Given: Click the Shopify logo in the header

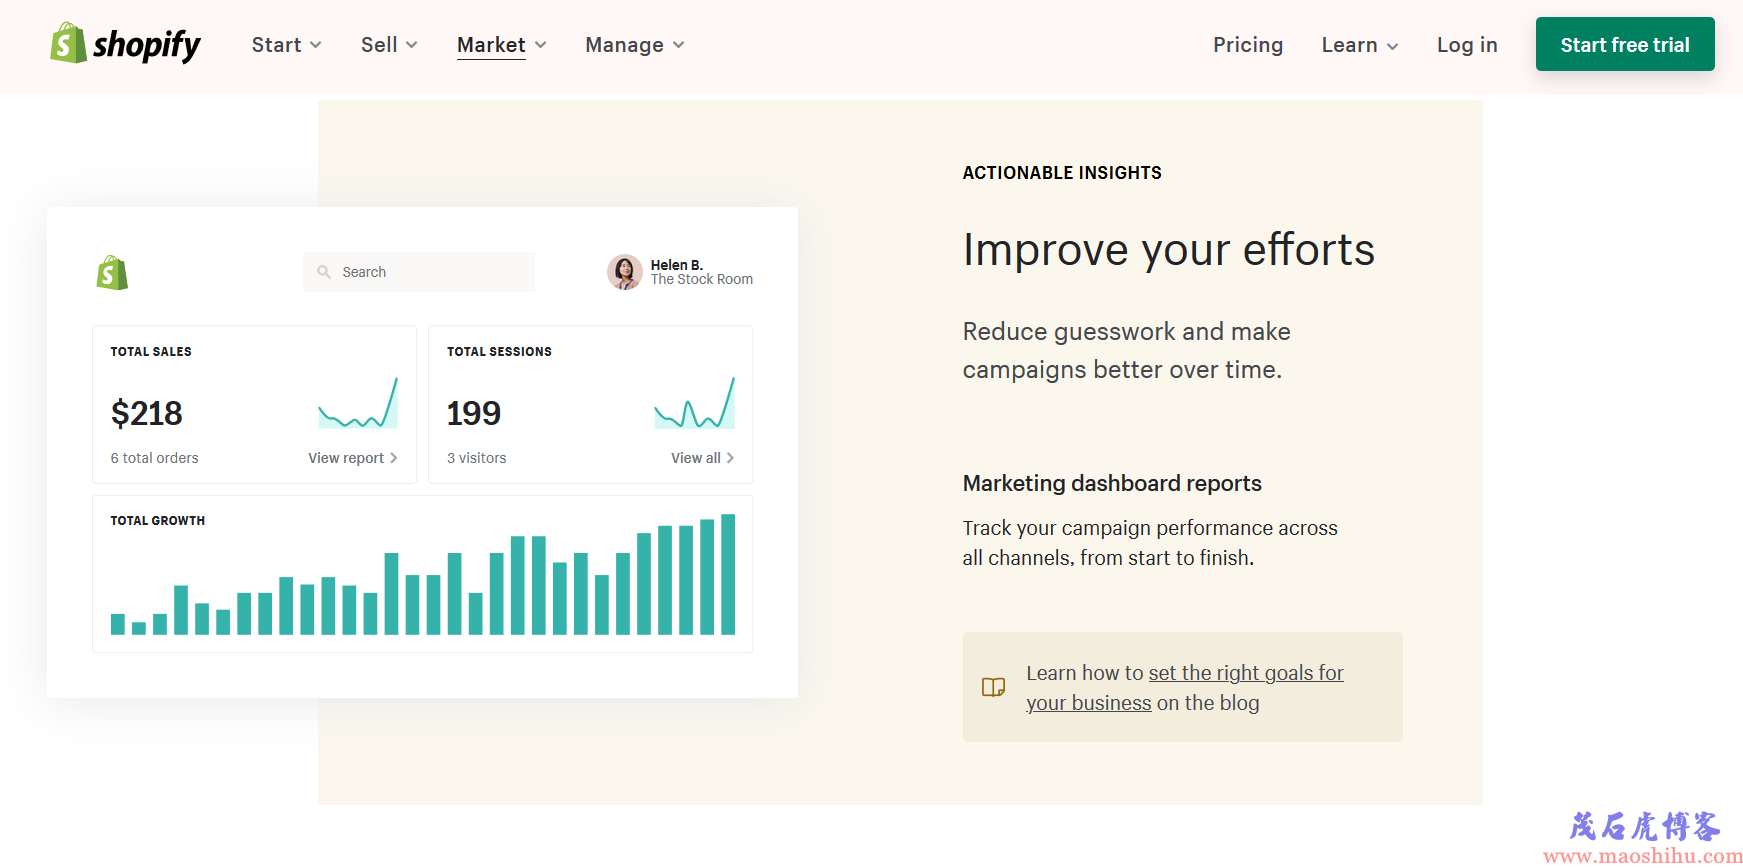Looking at the screenshot, I should click(x=125, y=44).
